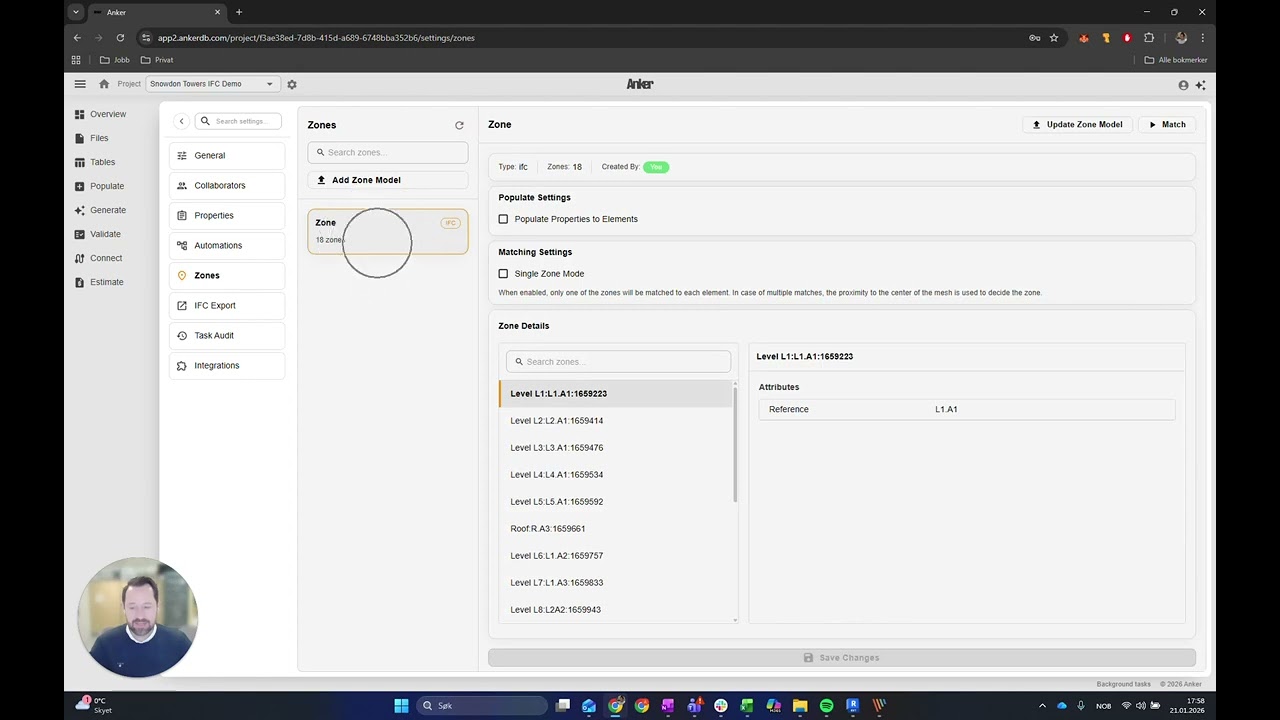The width and height of the screenshot is (1280, 720).
Task: Enable Single Zone Mode checkbox
Action: point(503,274)
